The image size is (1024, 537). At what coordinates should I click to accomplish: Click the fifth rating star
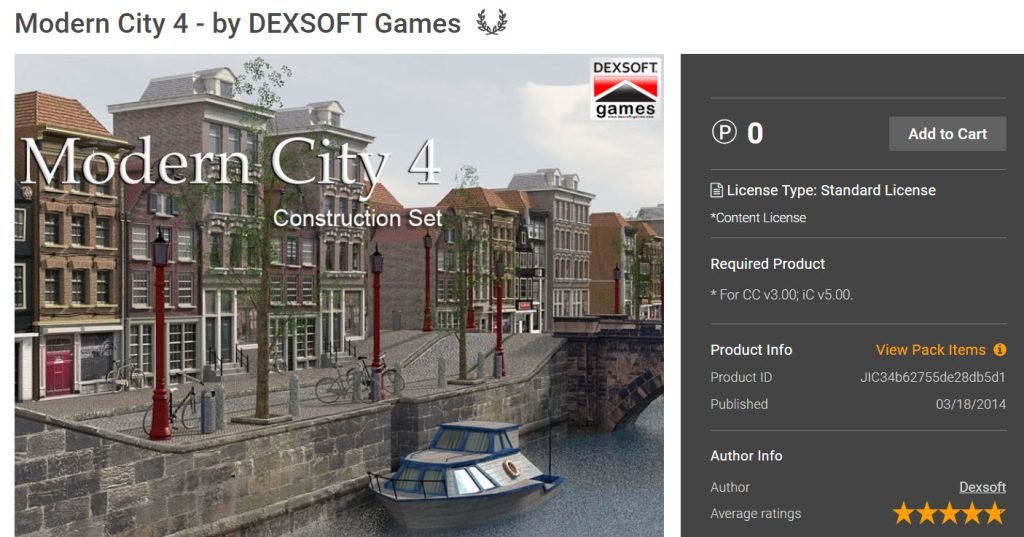[995, 513]
